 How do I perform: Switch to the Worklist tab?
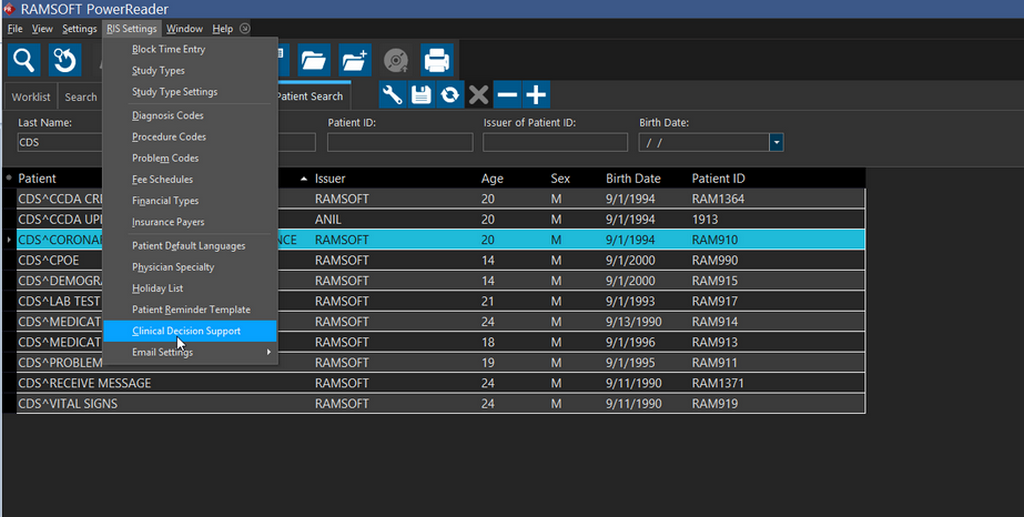point(30,97)
